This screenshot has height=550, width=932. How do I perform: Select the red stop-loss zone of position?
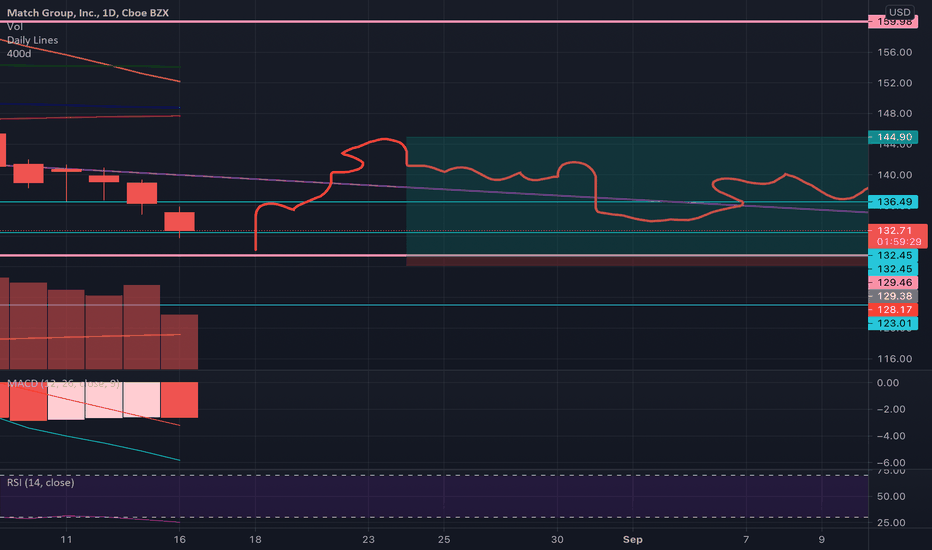pos(637,261)
